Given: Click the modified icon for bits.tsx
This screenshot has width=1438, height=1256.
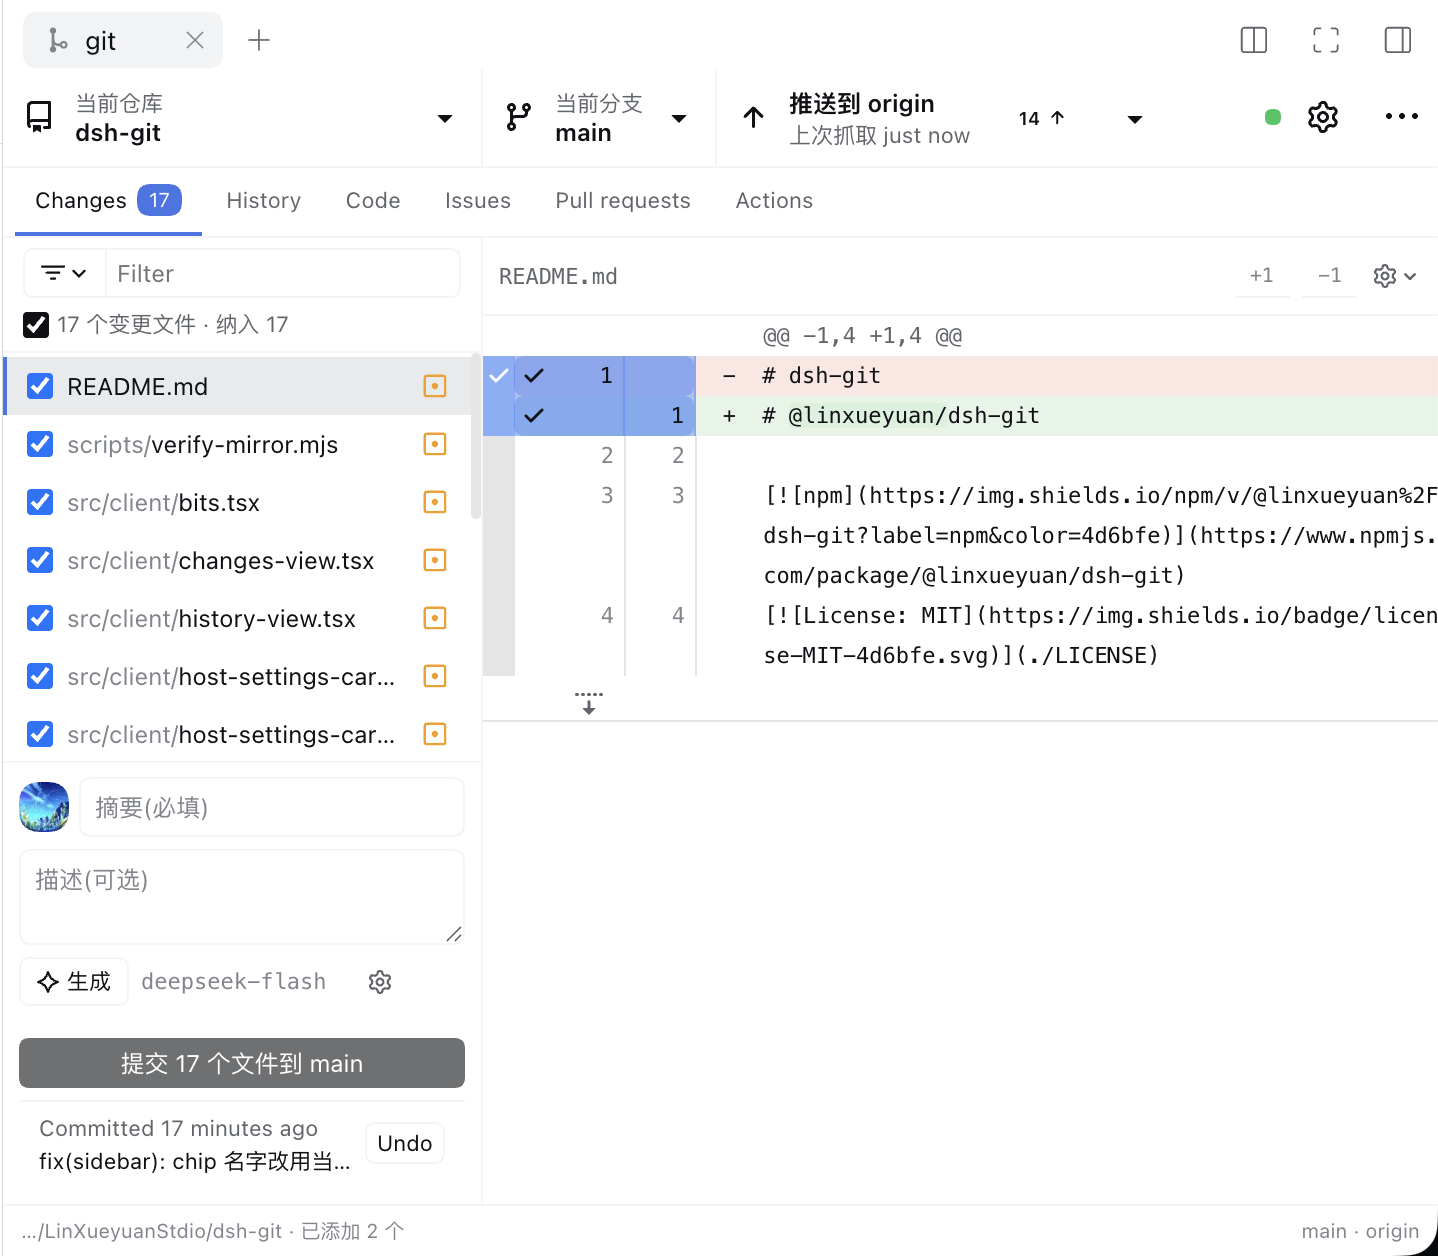Looking at the screenshot, I should tap(435, 502).
